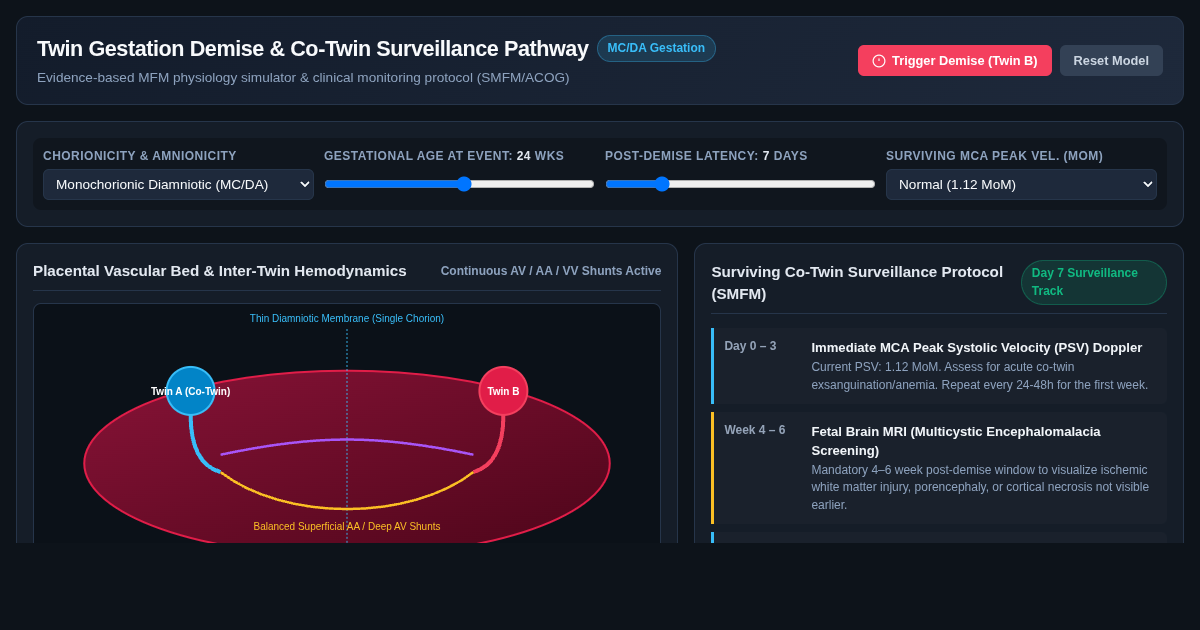Viewport: 1200px width, 630px height.
Task: Adjust the Gestational Age at Event slider
Action: pos(459,184)
